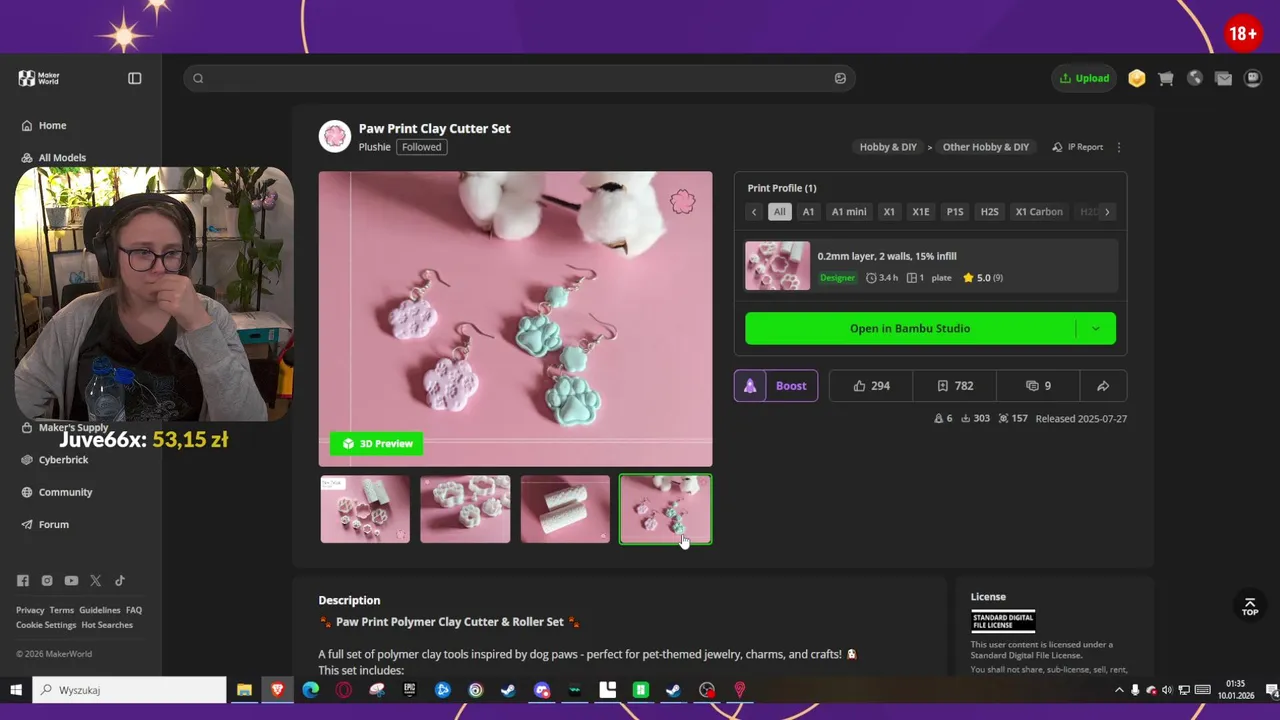
Task: Open the MakerWorld logo home link
Action: (x=40, y=78)
